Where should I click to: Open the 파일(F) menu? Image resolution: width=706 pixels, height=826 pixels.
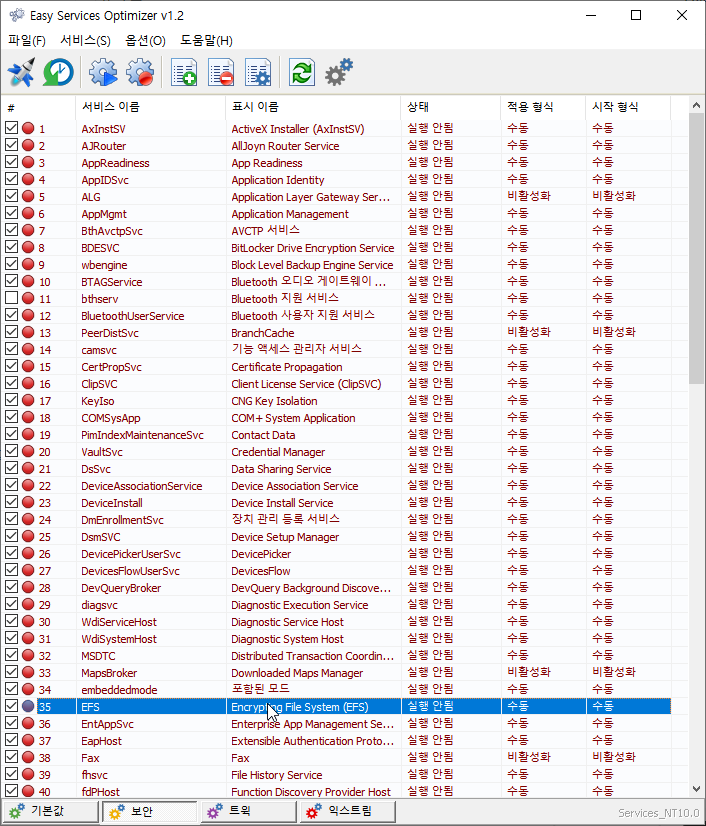pyautogui.click(x=27, y=41)
